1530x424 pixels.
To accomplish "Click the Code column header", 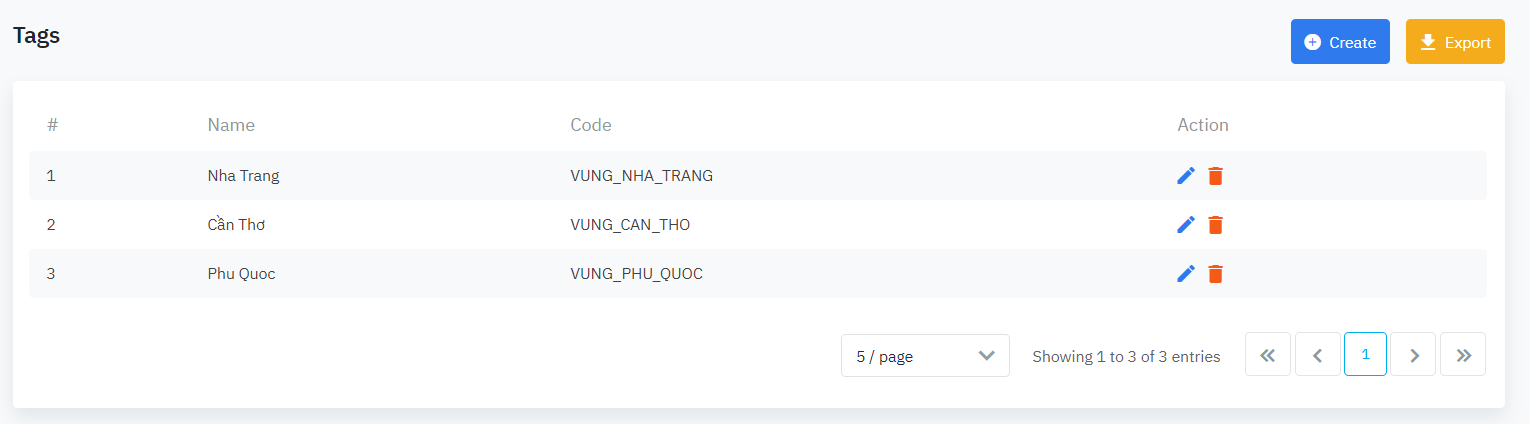I will click(591, 125).
